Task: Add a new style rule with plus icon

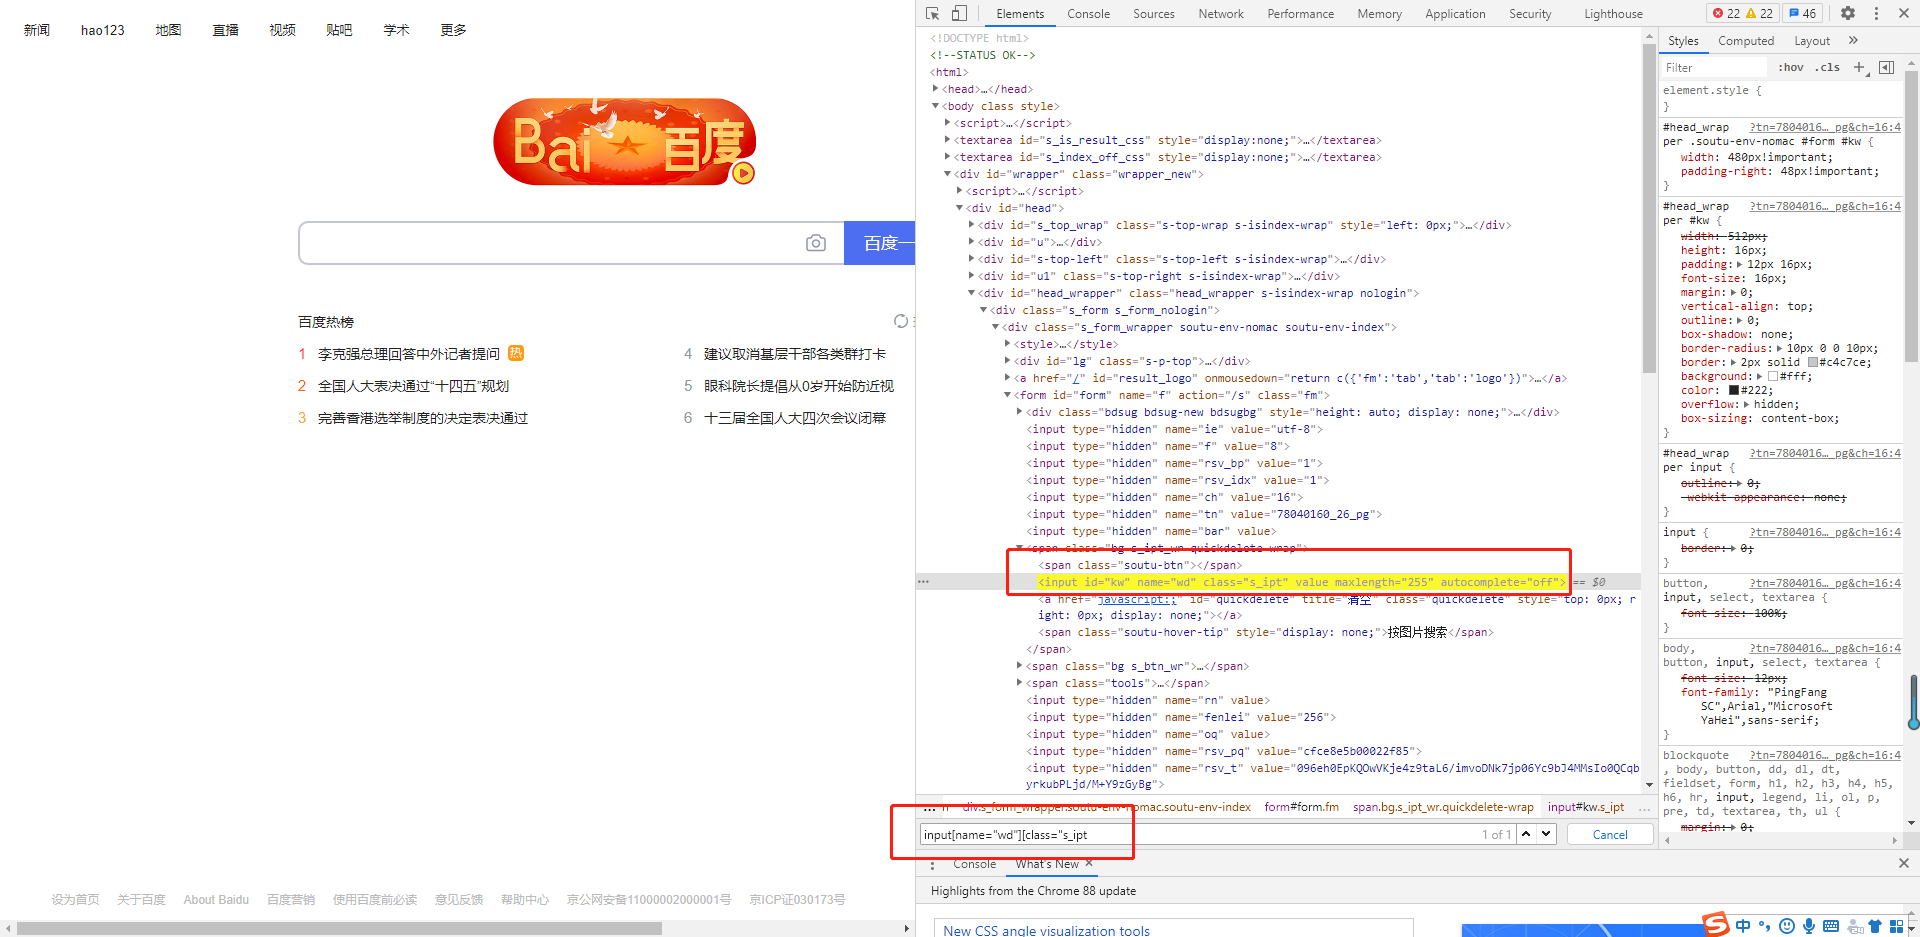Action: pyautogui.click(x=1860, y=67)
